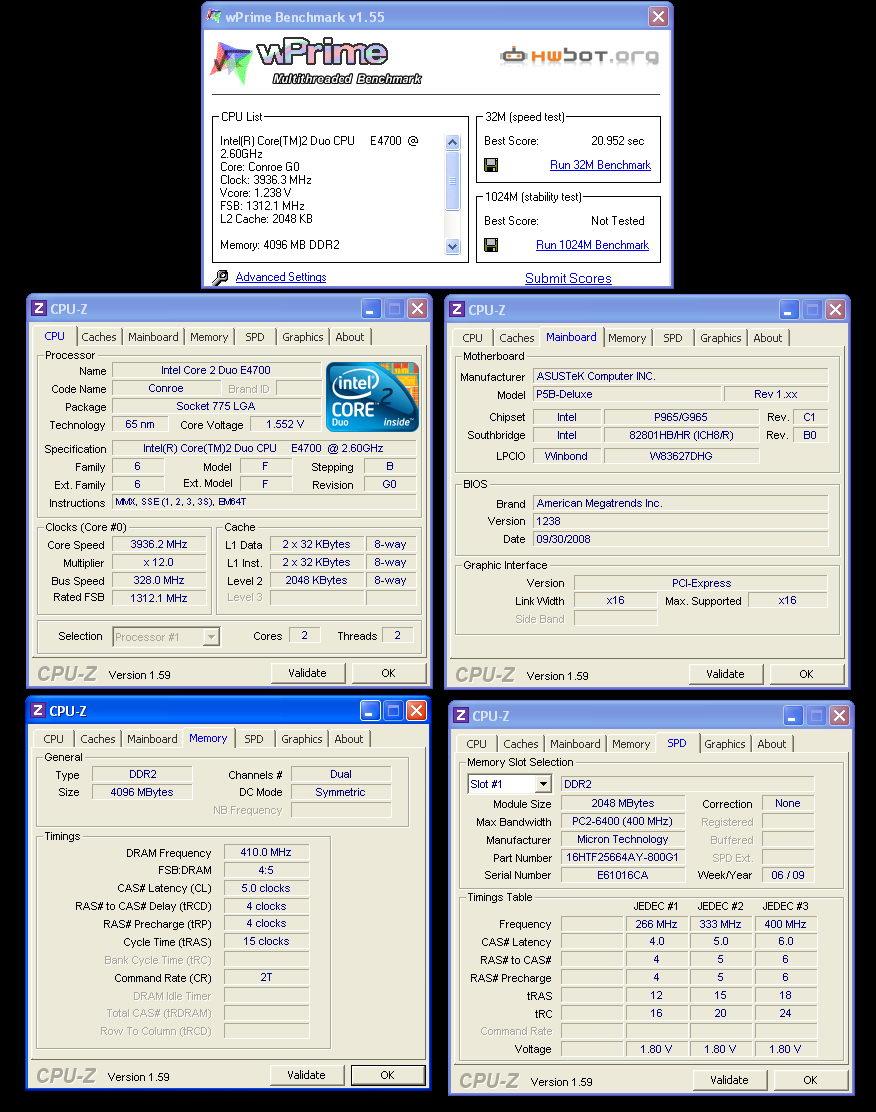
Task: Open Caches tab in the Memory window
Action: point(98,739)
